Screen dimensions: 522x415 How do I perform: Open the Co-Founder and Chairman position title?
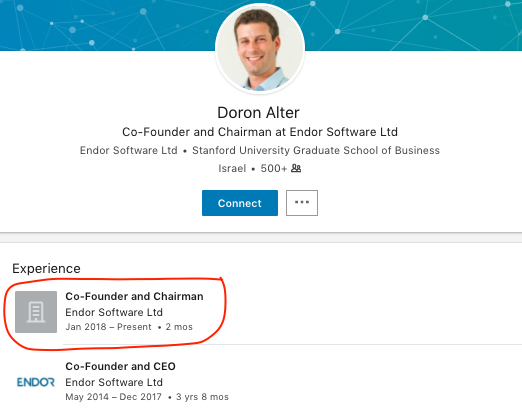134,296
